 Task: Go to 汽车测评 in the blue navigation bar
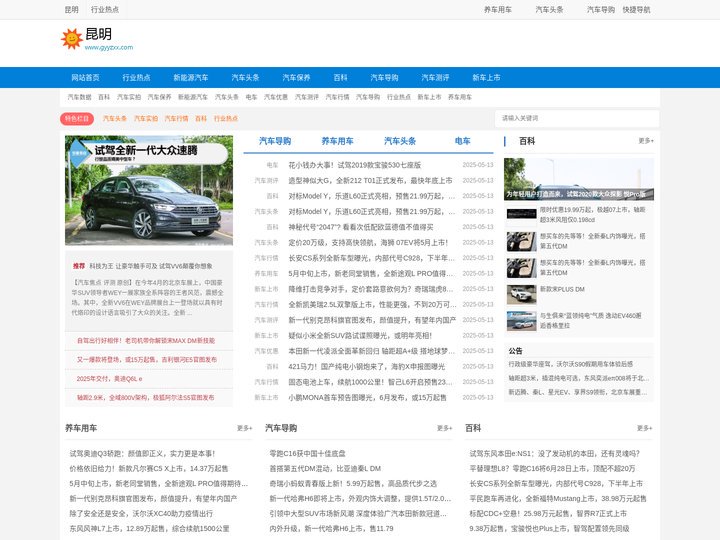[x=435, y=78]
